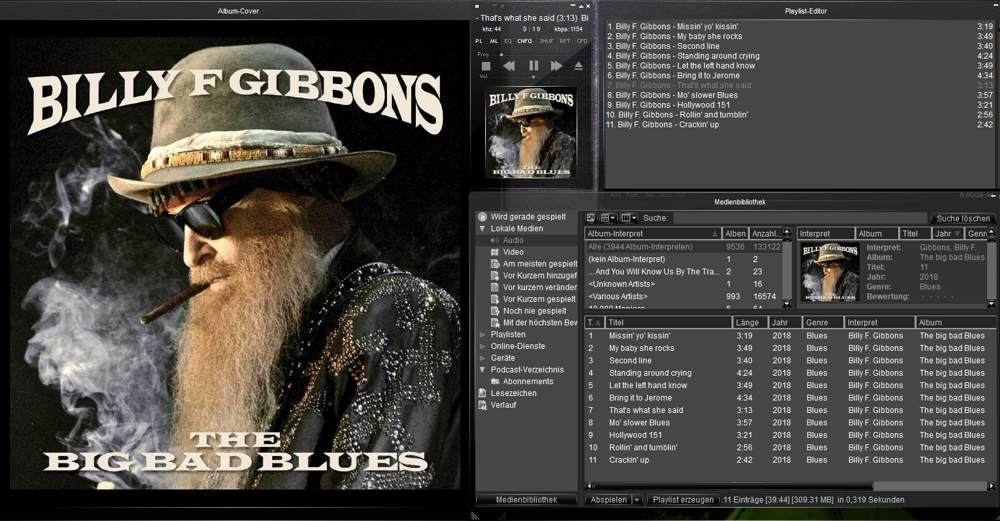Expand the Playlisten tree node
This screenshot has width=1000, height=521.
point(482,334)
